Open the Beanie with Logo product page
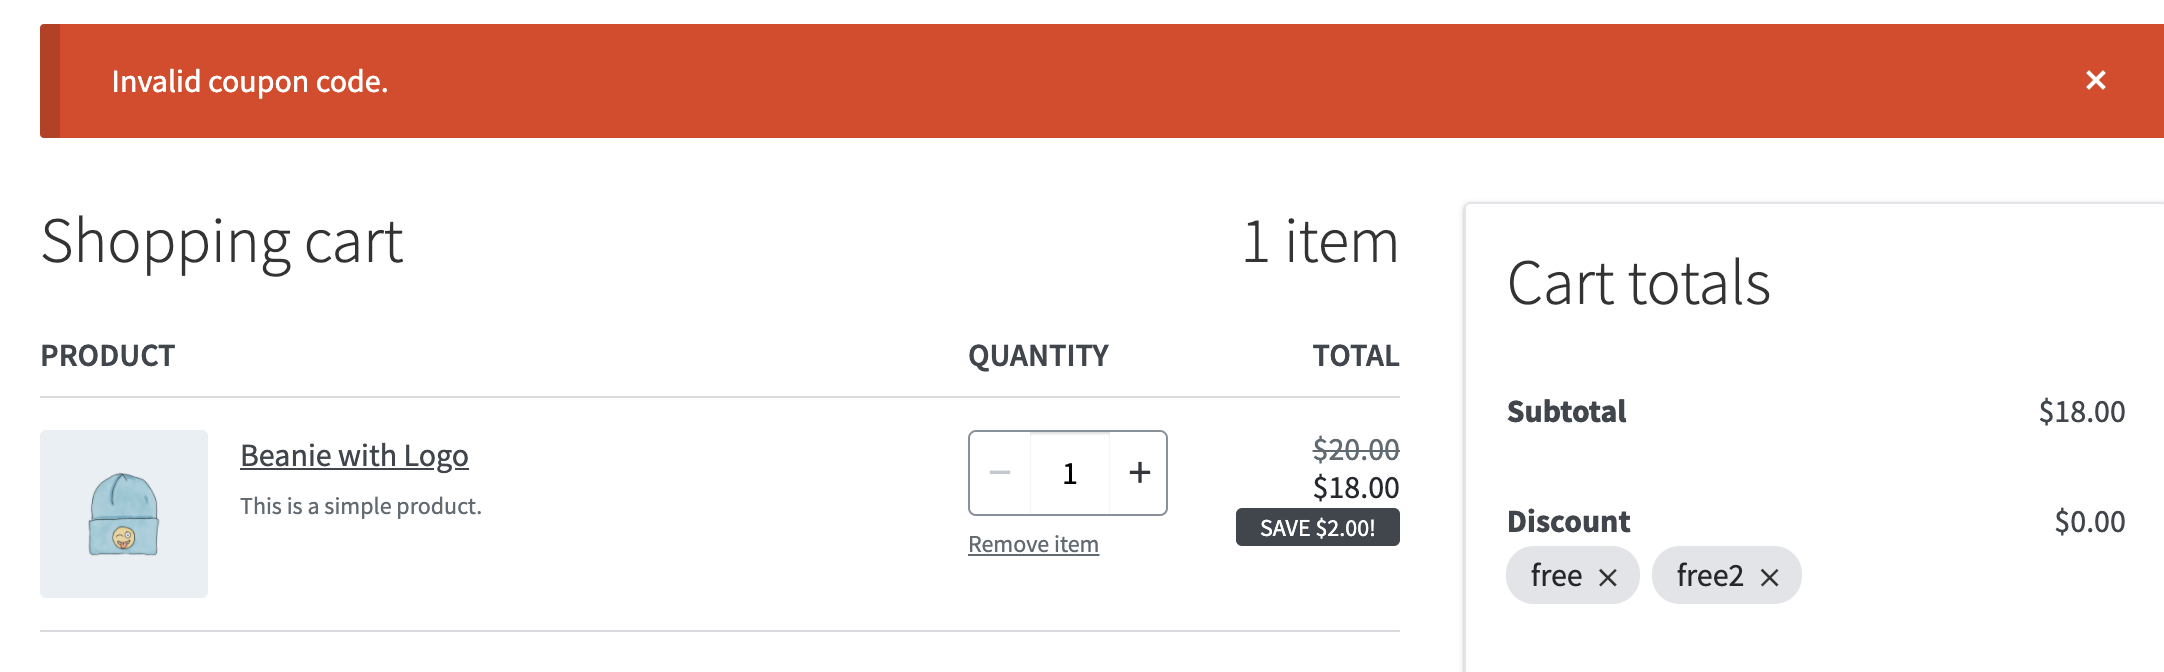Image resolution: width=2164 pixels, height=672 pixels. click(354, 455)
